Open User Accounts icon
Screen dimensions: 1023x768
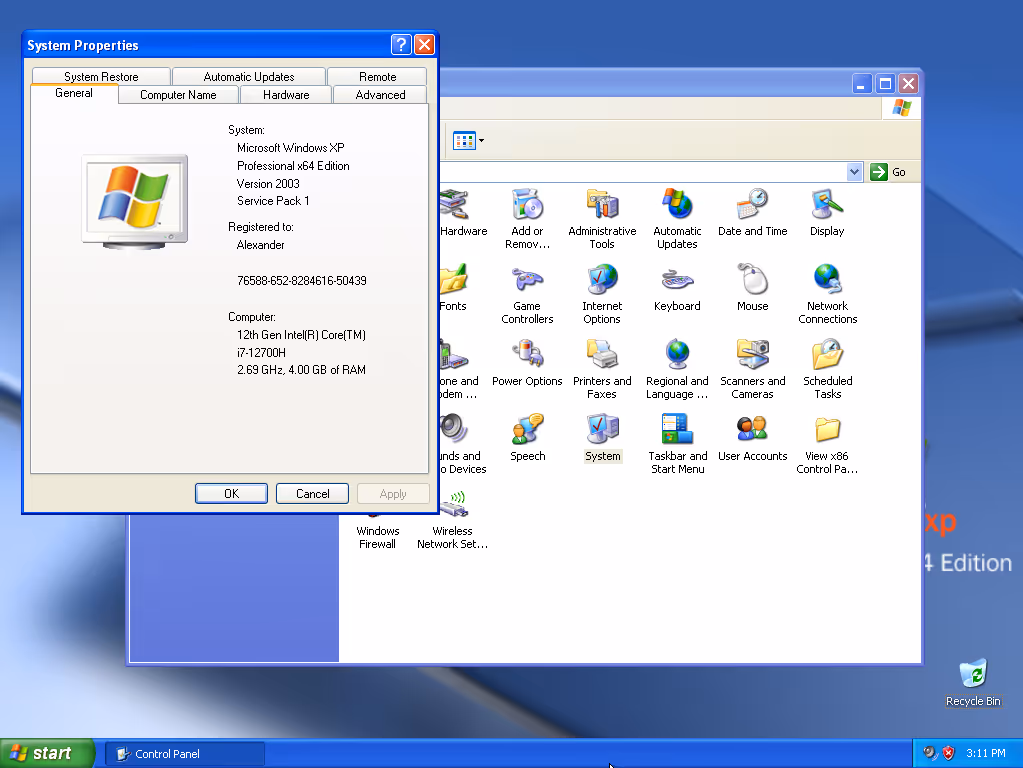coord(752,437)
